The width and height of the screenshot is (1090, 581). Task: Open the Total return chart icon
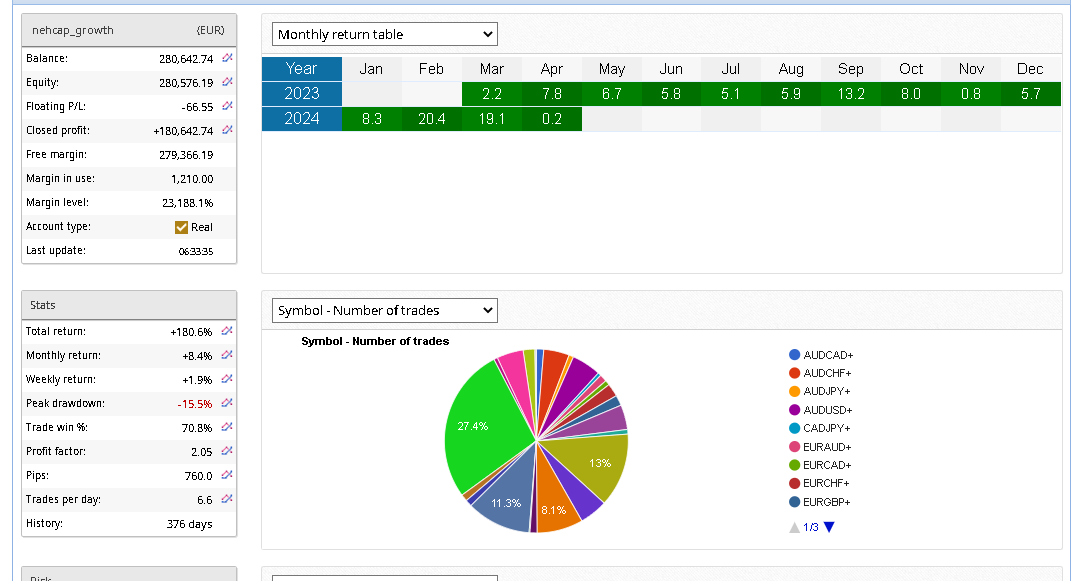[227, 331]
